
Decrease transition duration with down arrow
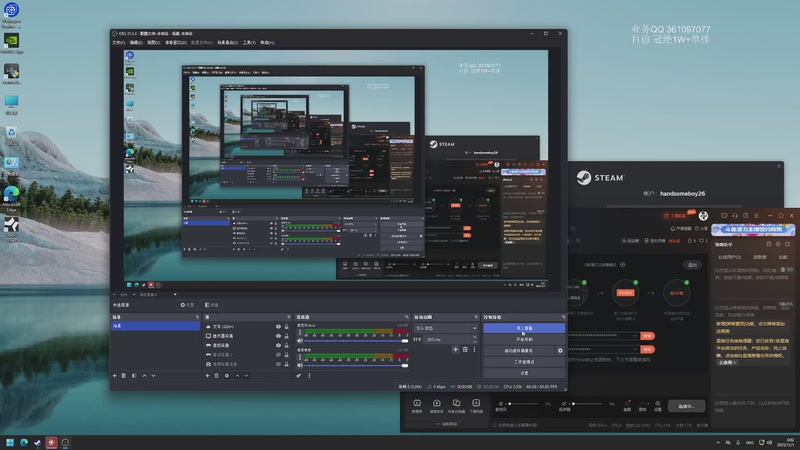tap(475, 341)
